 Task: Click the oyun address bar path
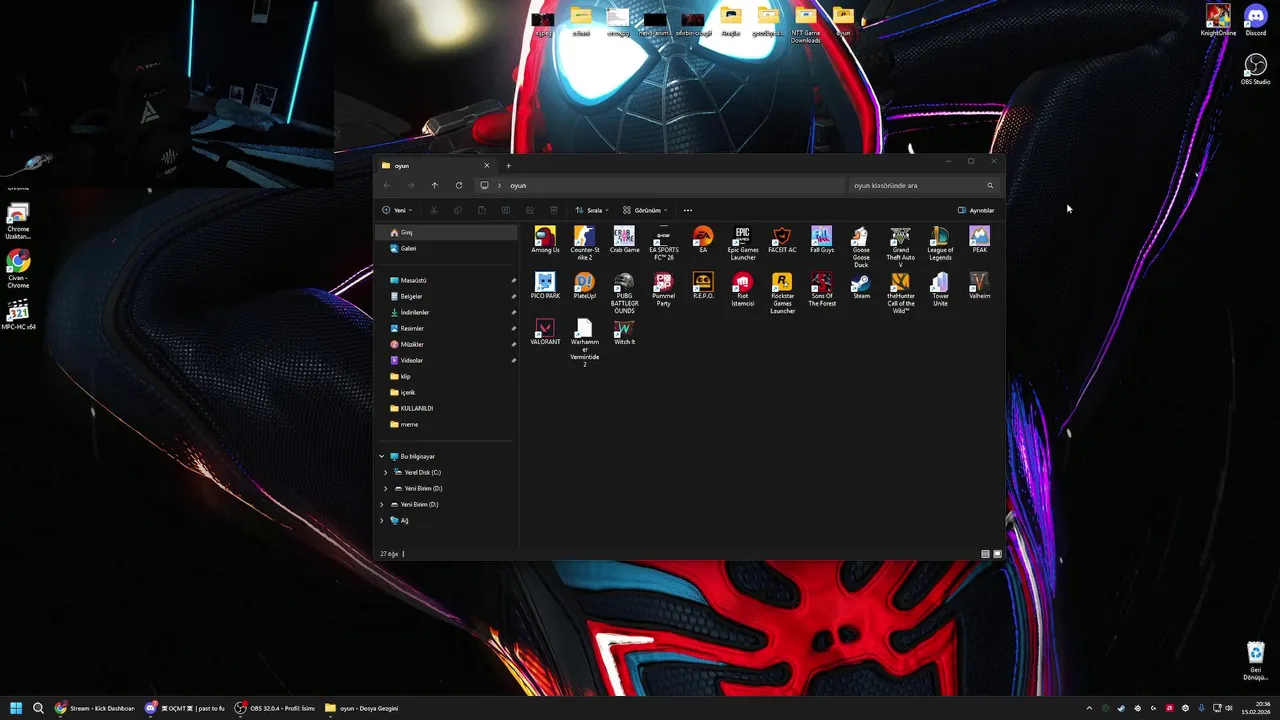point(518,185)
